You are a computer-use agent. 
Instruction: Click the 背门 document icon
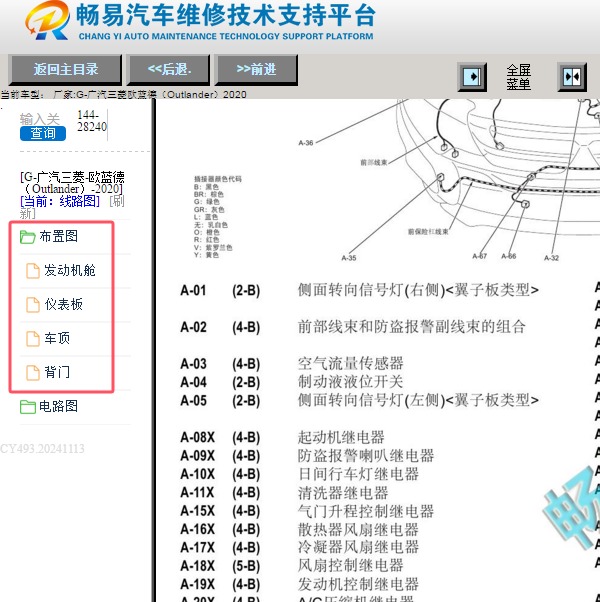point(33,372)
